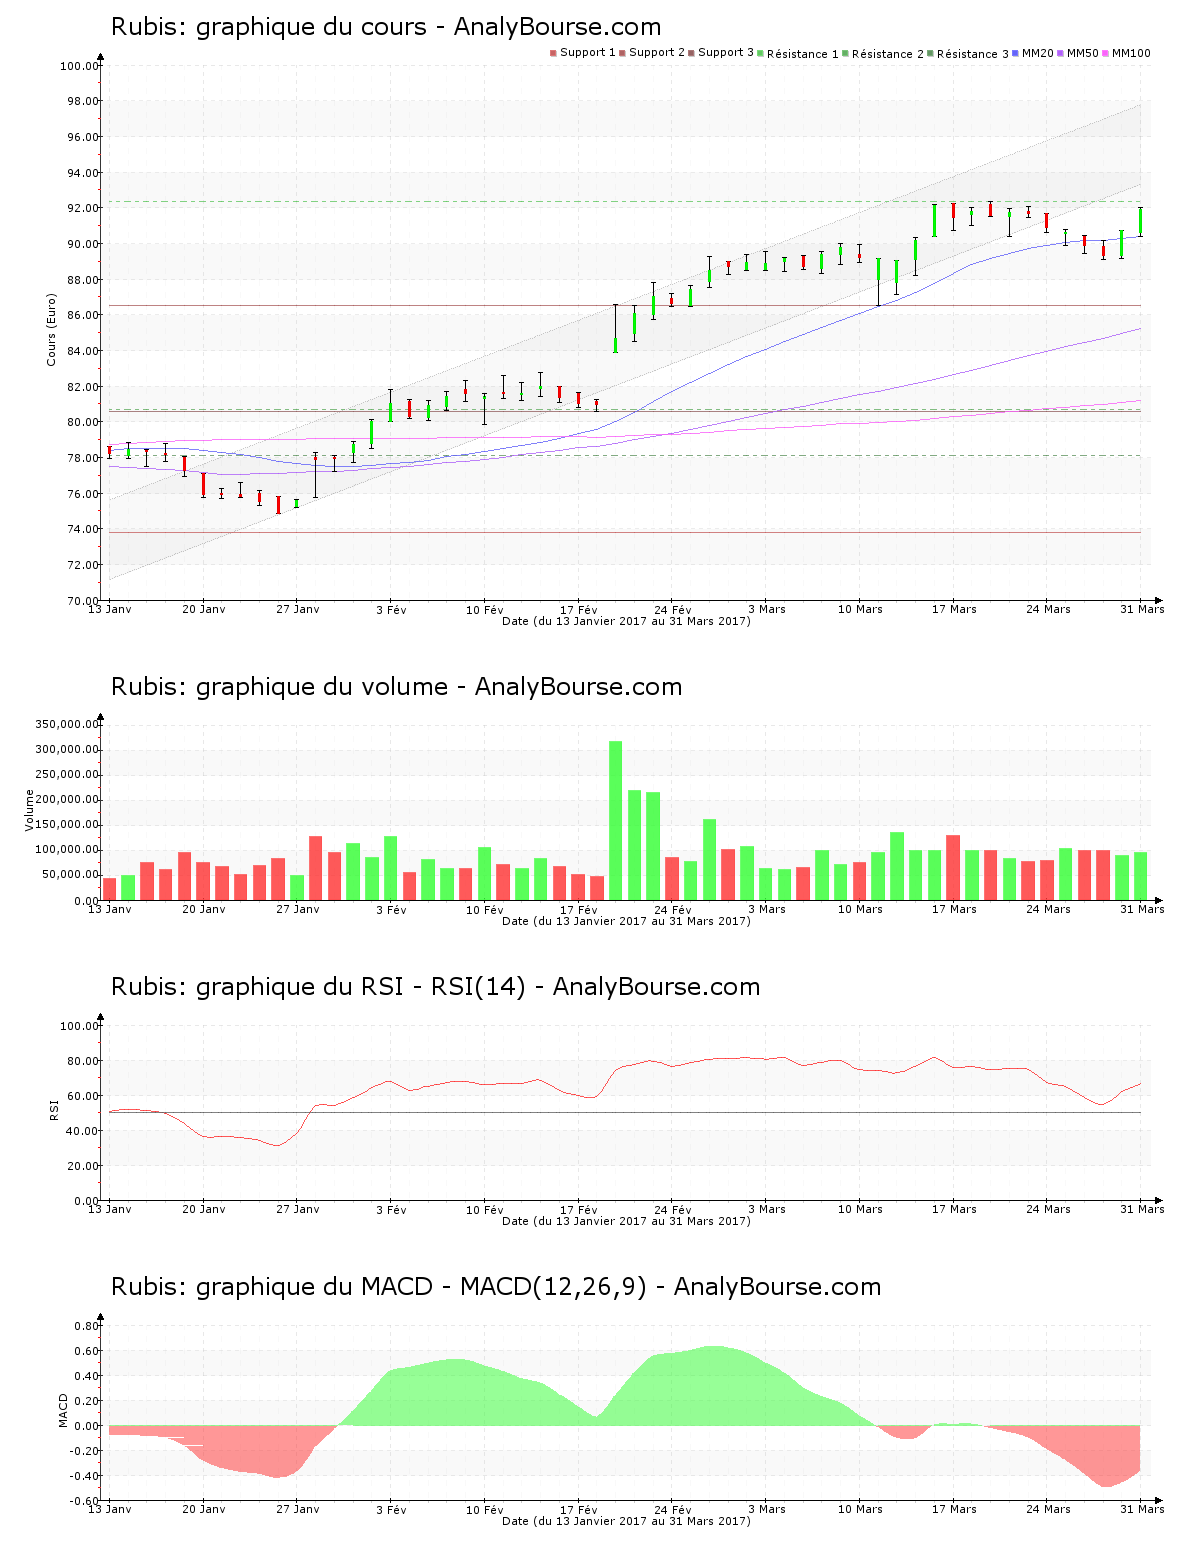
Task: Click the title 'Rubis: graphique du MACD'
Action: click(x=272, y=1287)
